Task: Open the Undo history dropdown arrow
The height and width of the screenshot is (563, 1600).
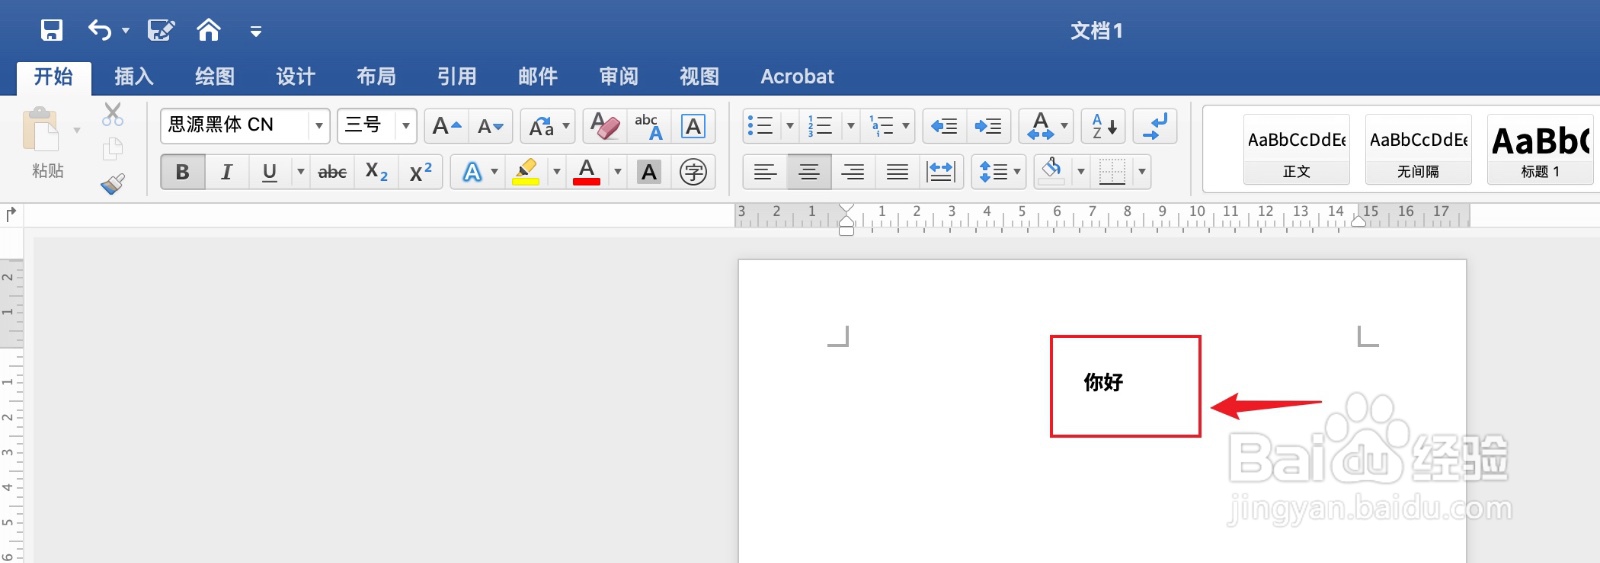Action: click(126, 31)
